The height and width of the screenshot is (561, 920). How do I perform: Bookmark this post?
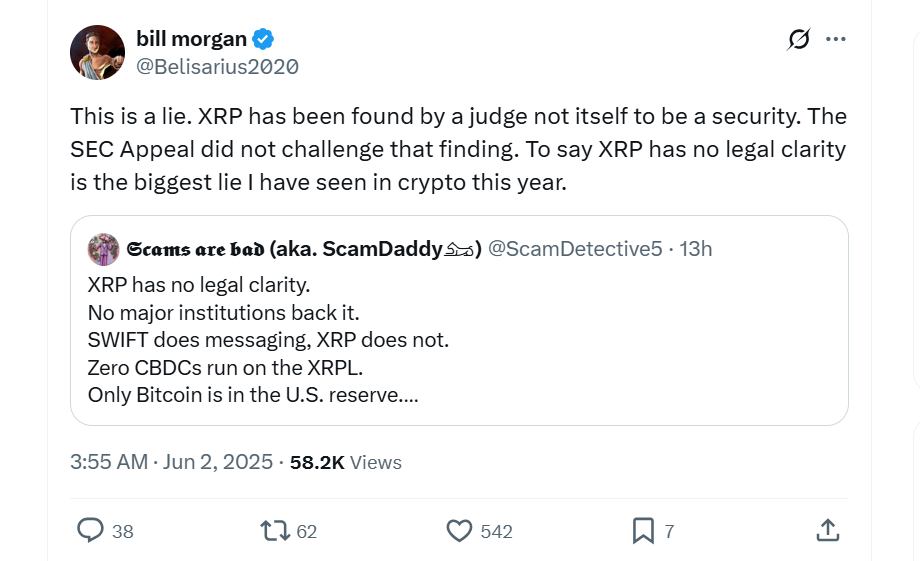coord(643,531)
